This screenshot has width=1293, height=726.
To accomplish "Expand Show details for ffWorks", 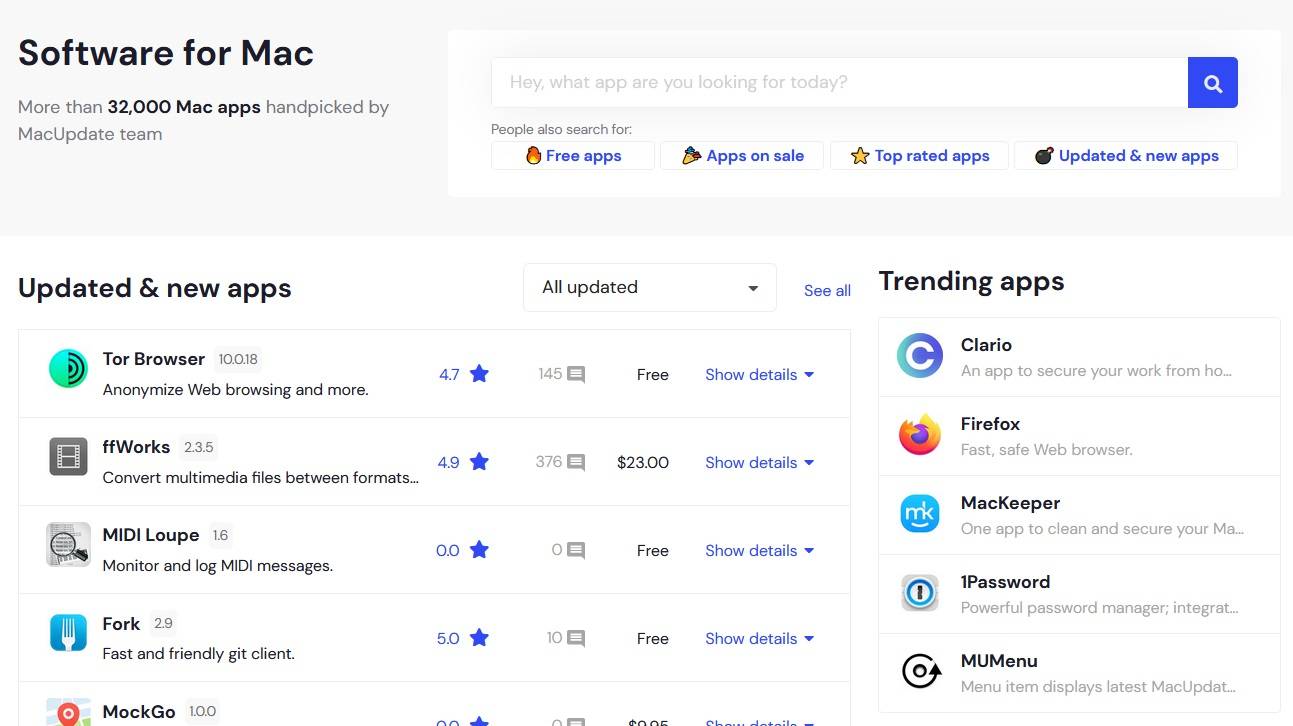I will [x=758, y=462].
